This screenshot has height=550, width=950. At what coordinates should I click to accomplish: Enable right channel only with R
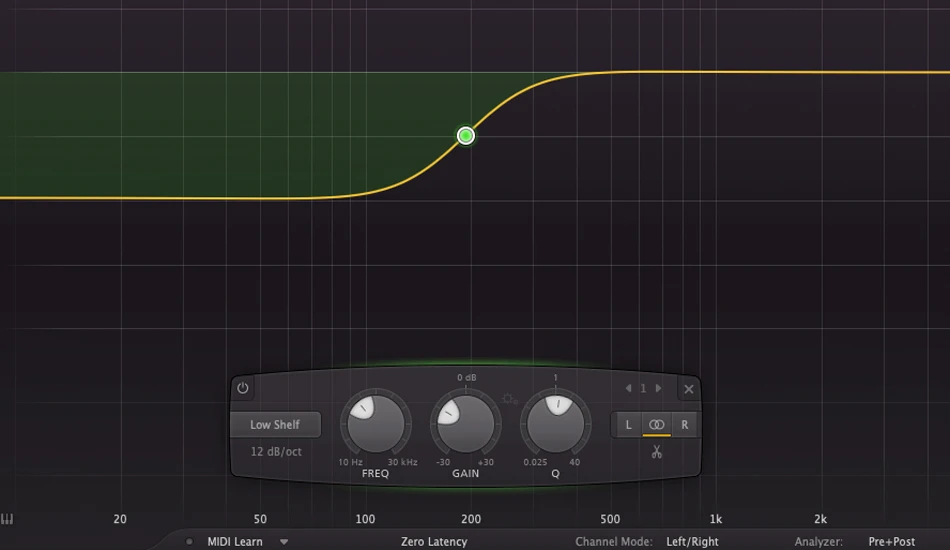(685, 425)
